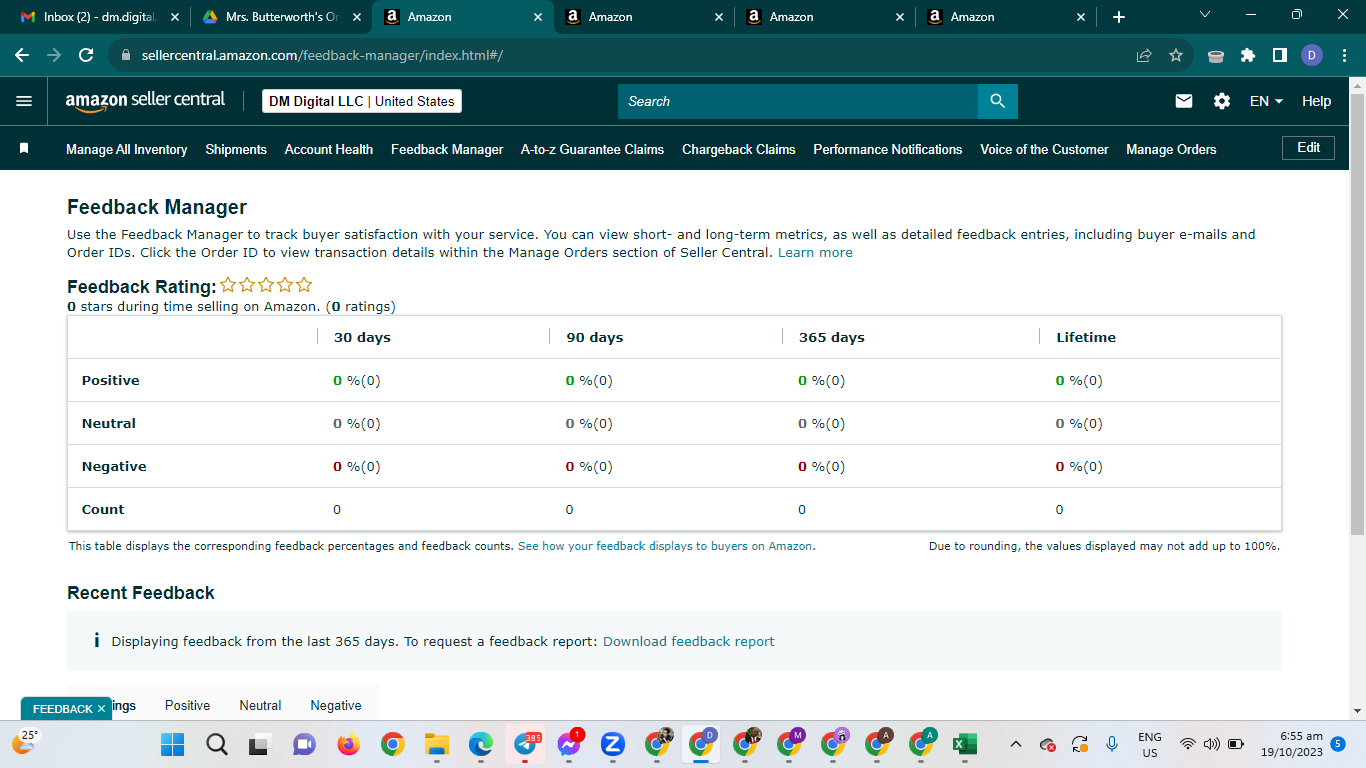The width and height of the screenshot is (1366, 768).
Task: Open the weather widget showing 25°
Action: pos(24,741)
